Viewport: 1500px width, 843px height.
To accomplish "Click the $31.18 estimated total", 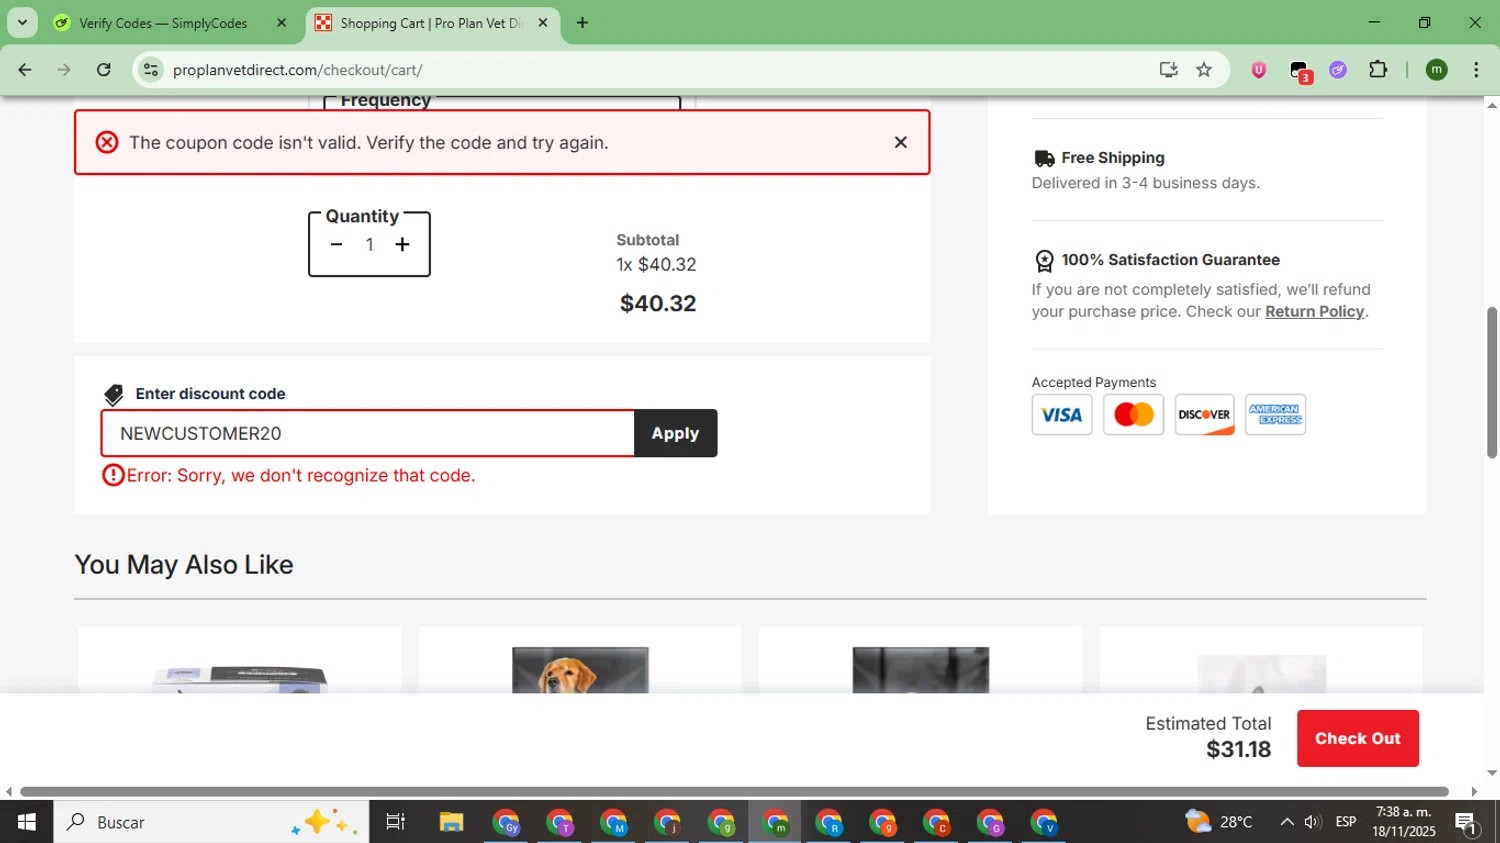I will (x=1238, y=749).
